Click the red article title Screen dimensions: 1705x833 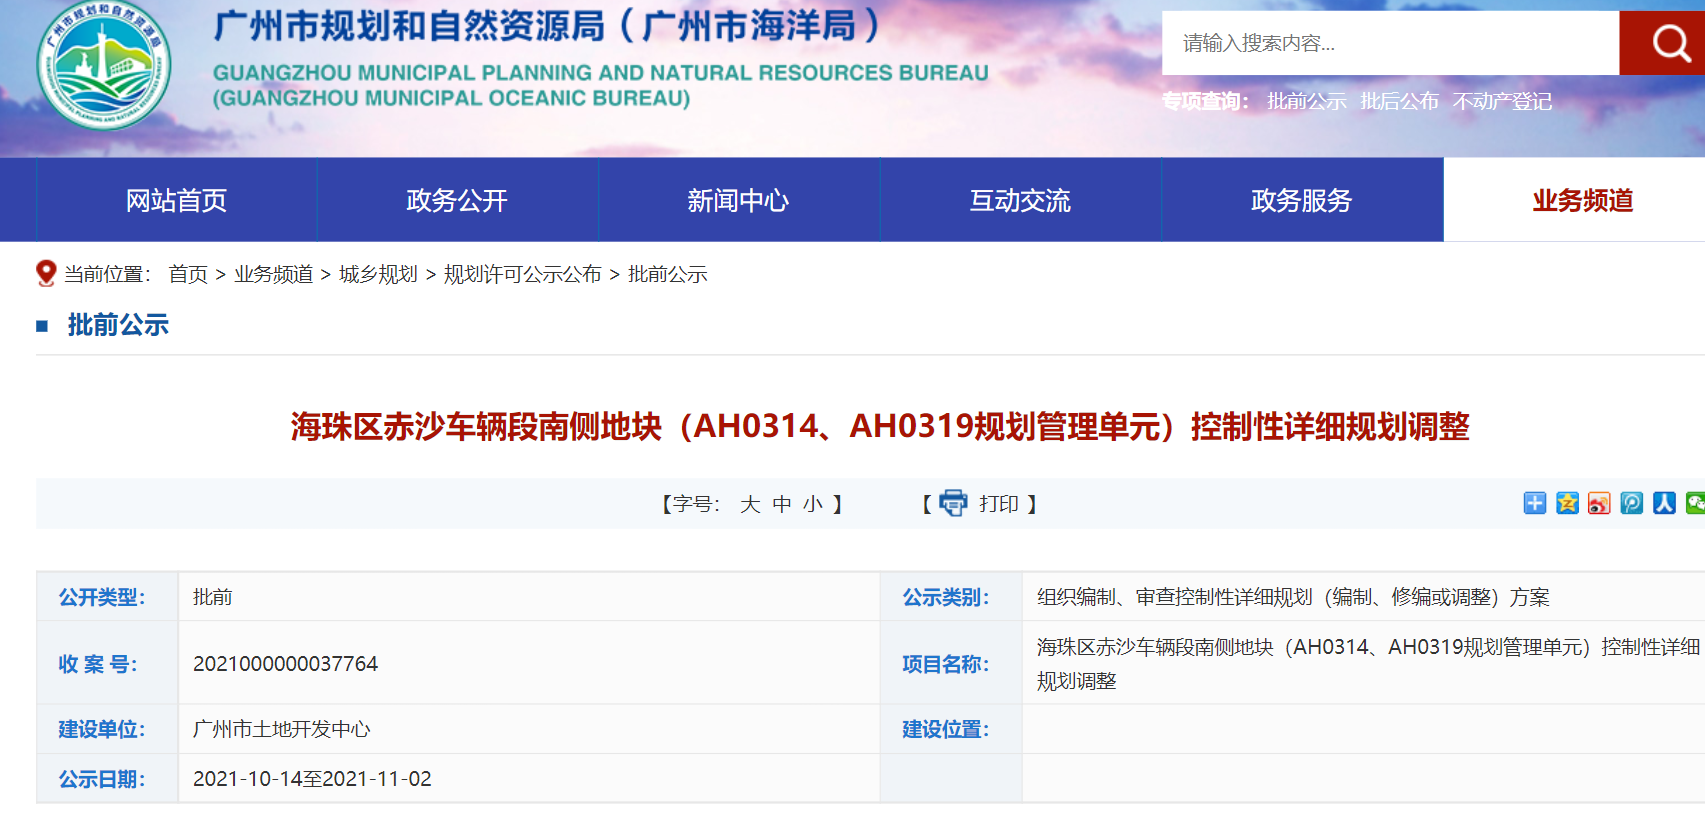pos(880,427)
